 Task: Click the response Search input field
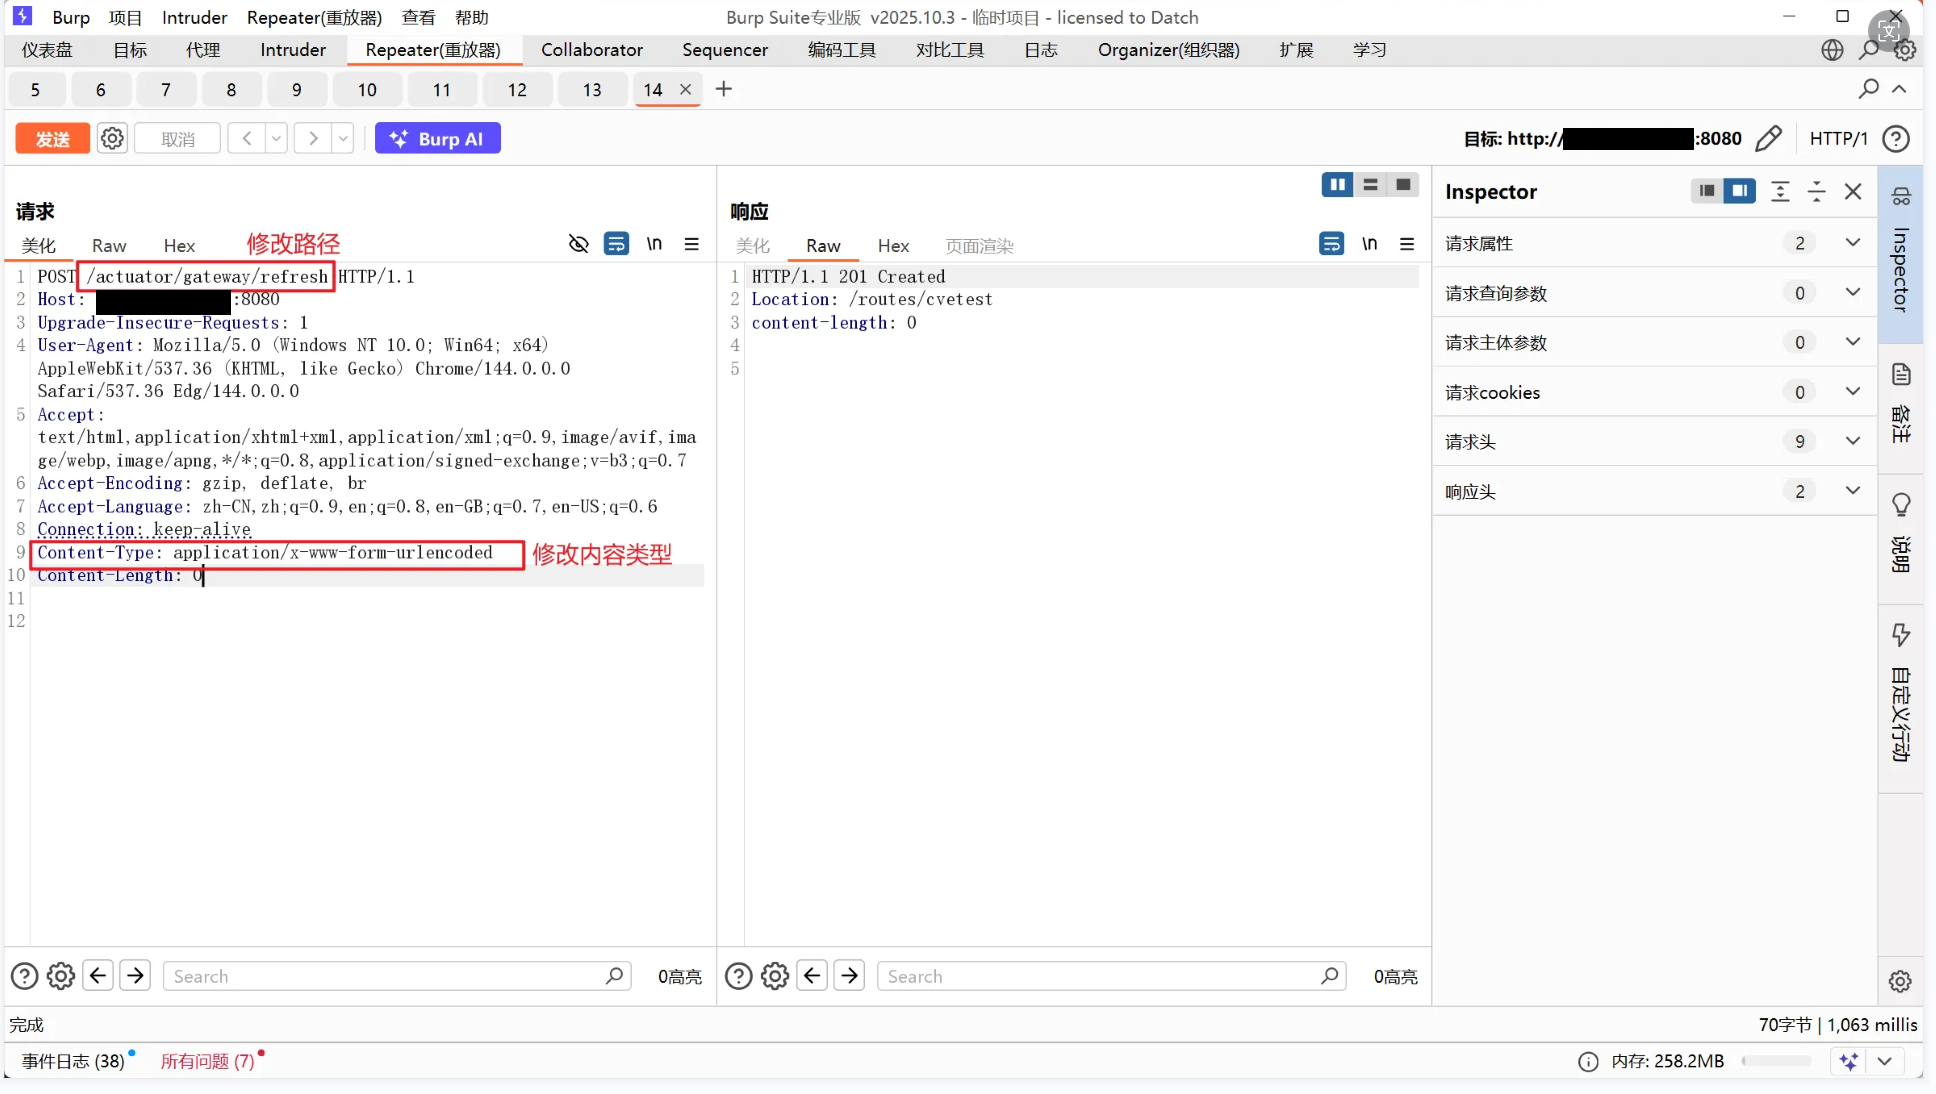pos(1111,976)
